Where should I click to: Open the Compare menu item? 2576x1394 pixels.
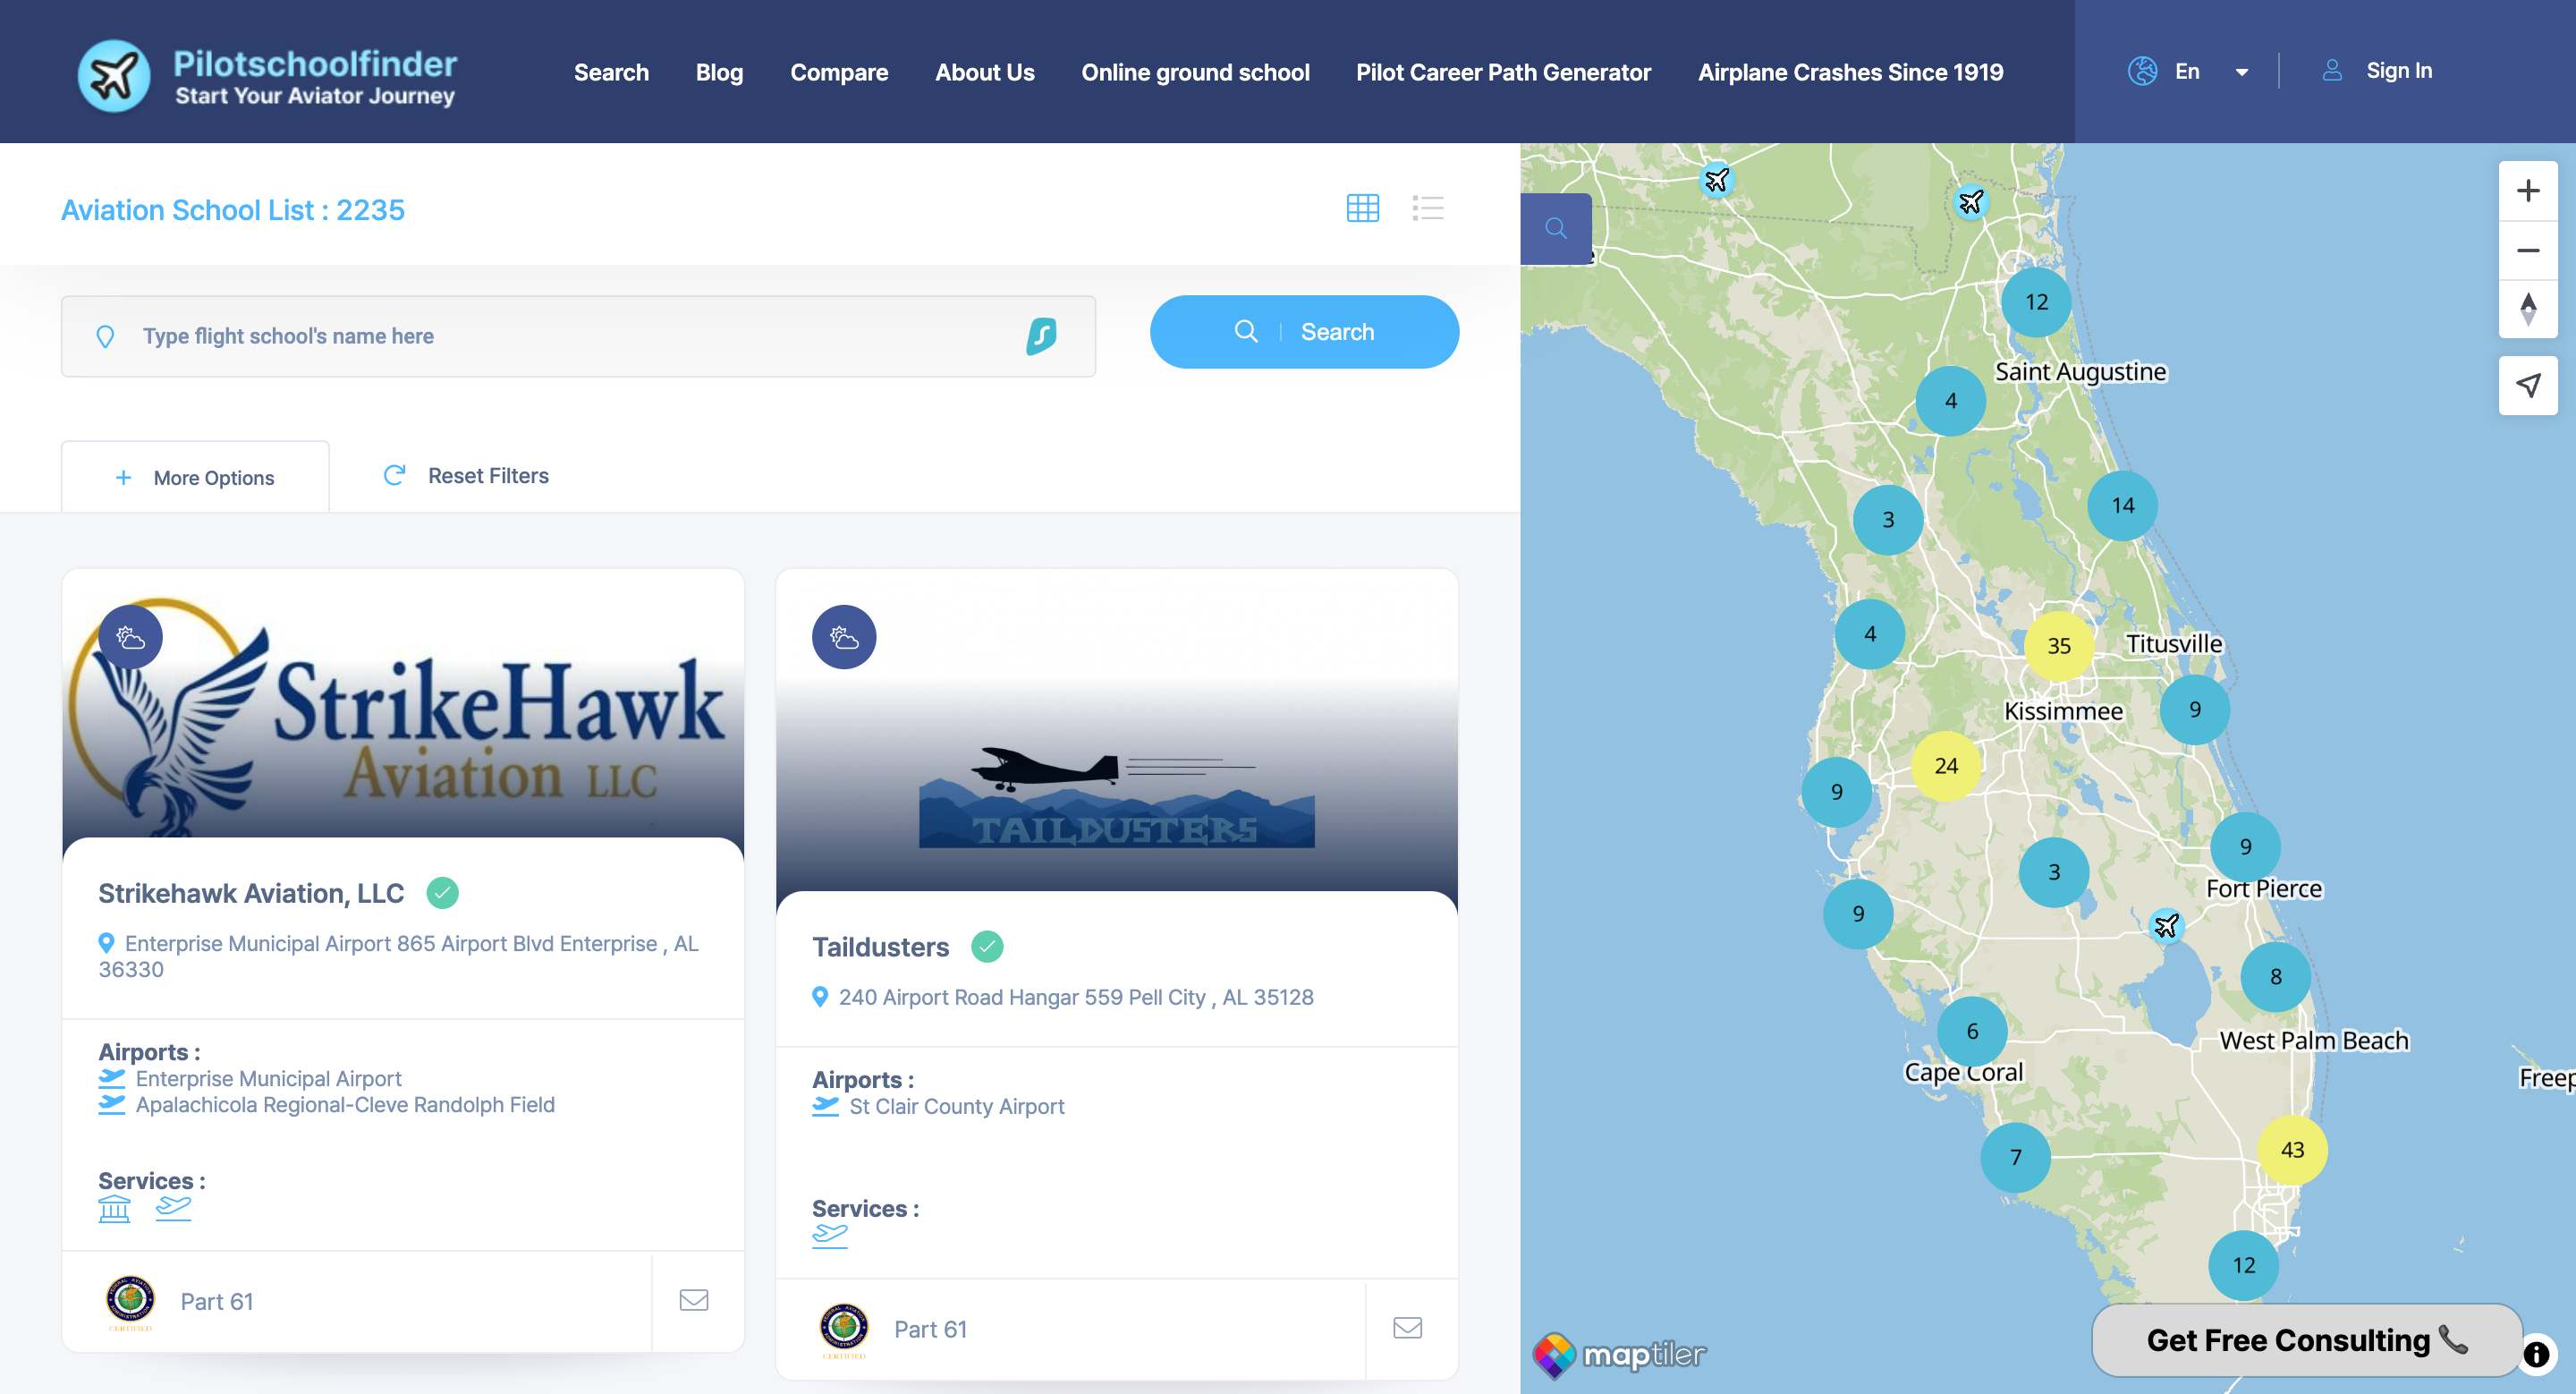pyautogui.click(x=838, y=72)
